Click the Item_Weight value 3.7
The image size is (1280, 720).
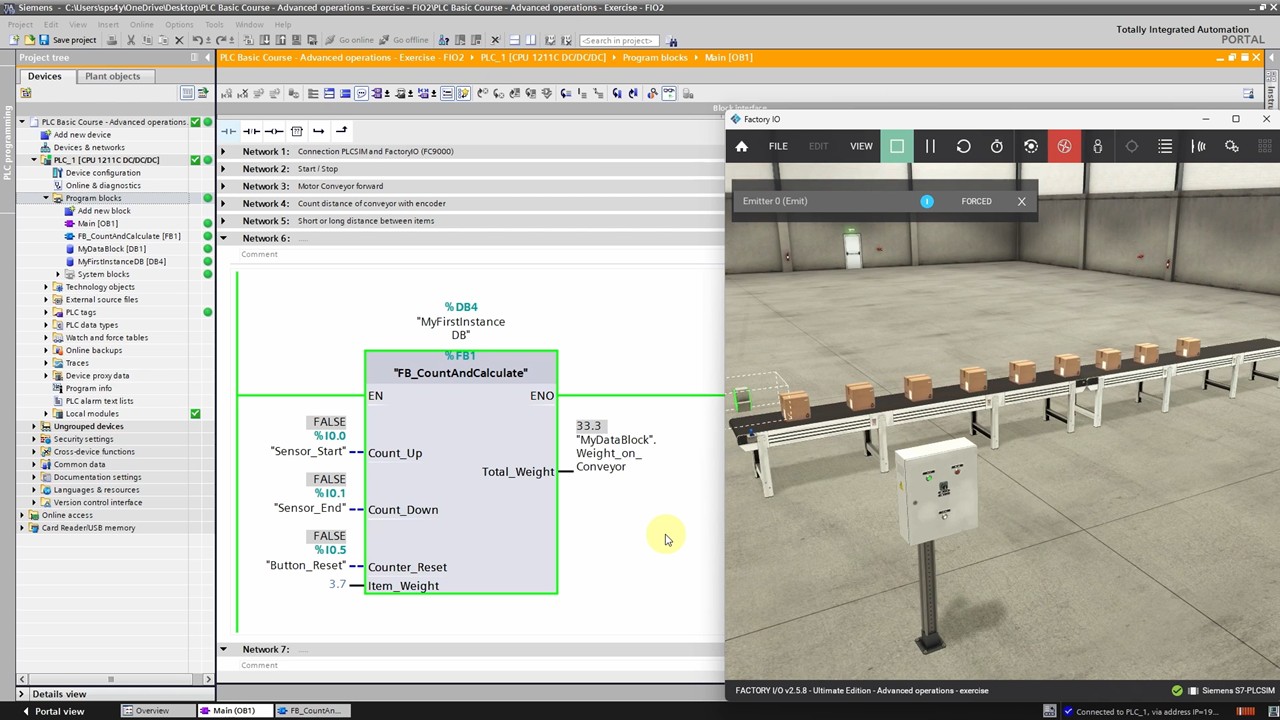point(337,584)
